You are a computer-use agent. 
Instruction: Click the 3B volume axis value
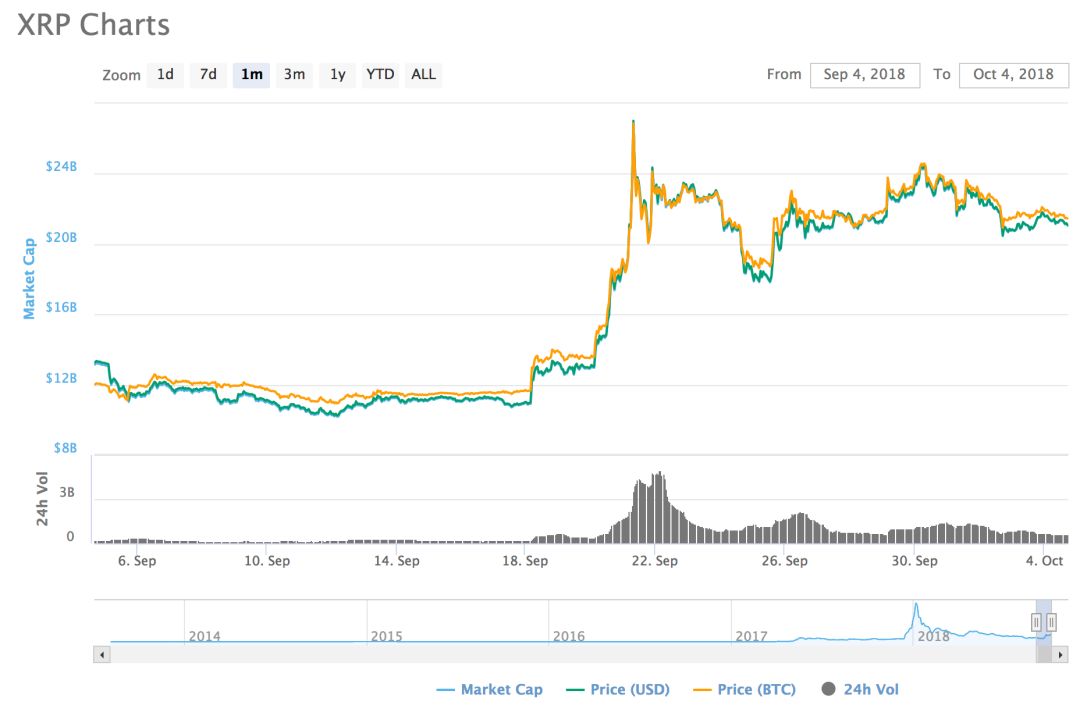[67, 492]
